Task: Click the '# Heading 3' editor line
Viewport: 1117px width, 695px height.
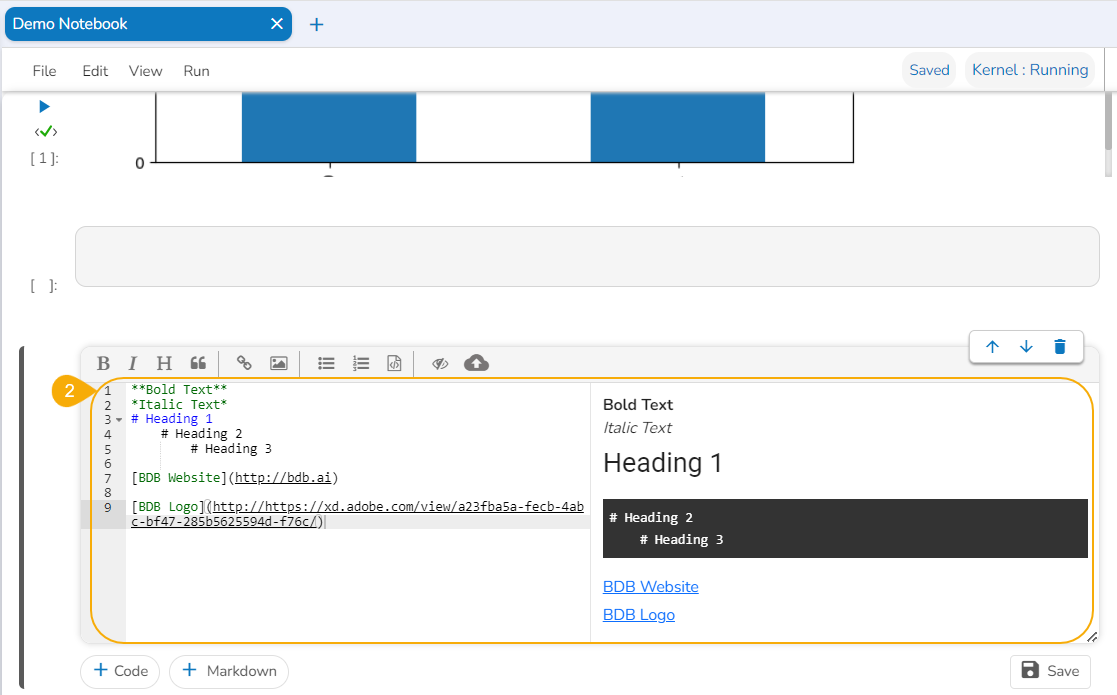Action: [x=232, y=449]
